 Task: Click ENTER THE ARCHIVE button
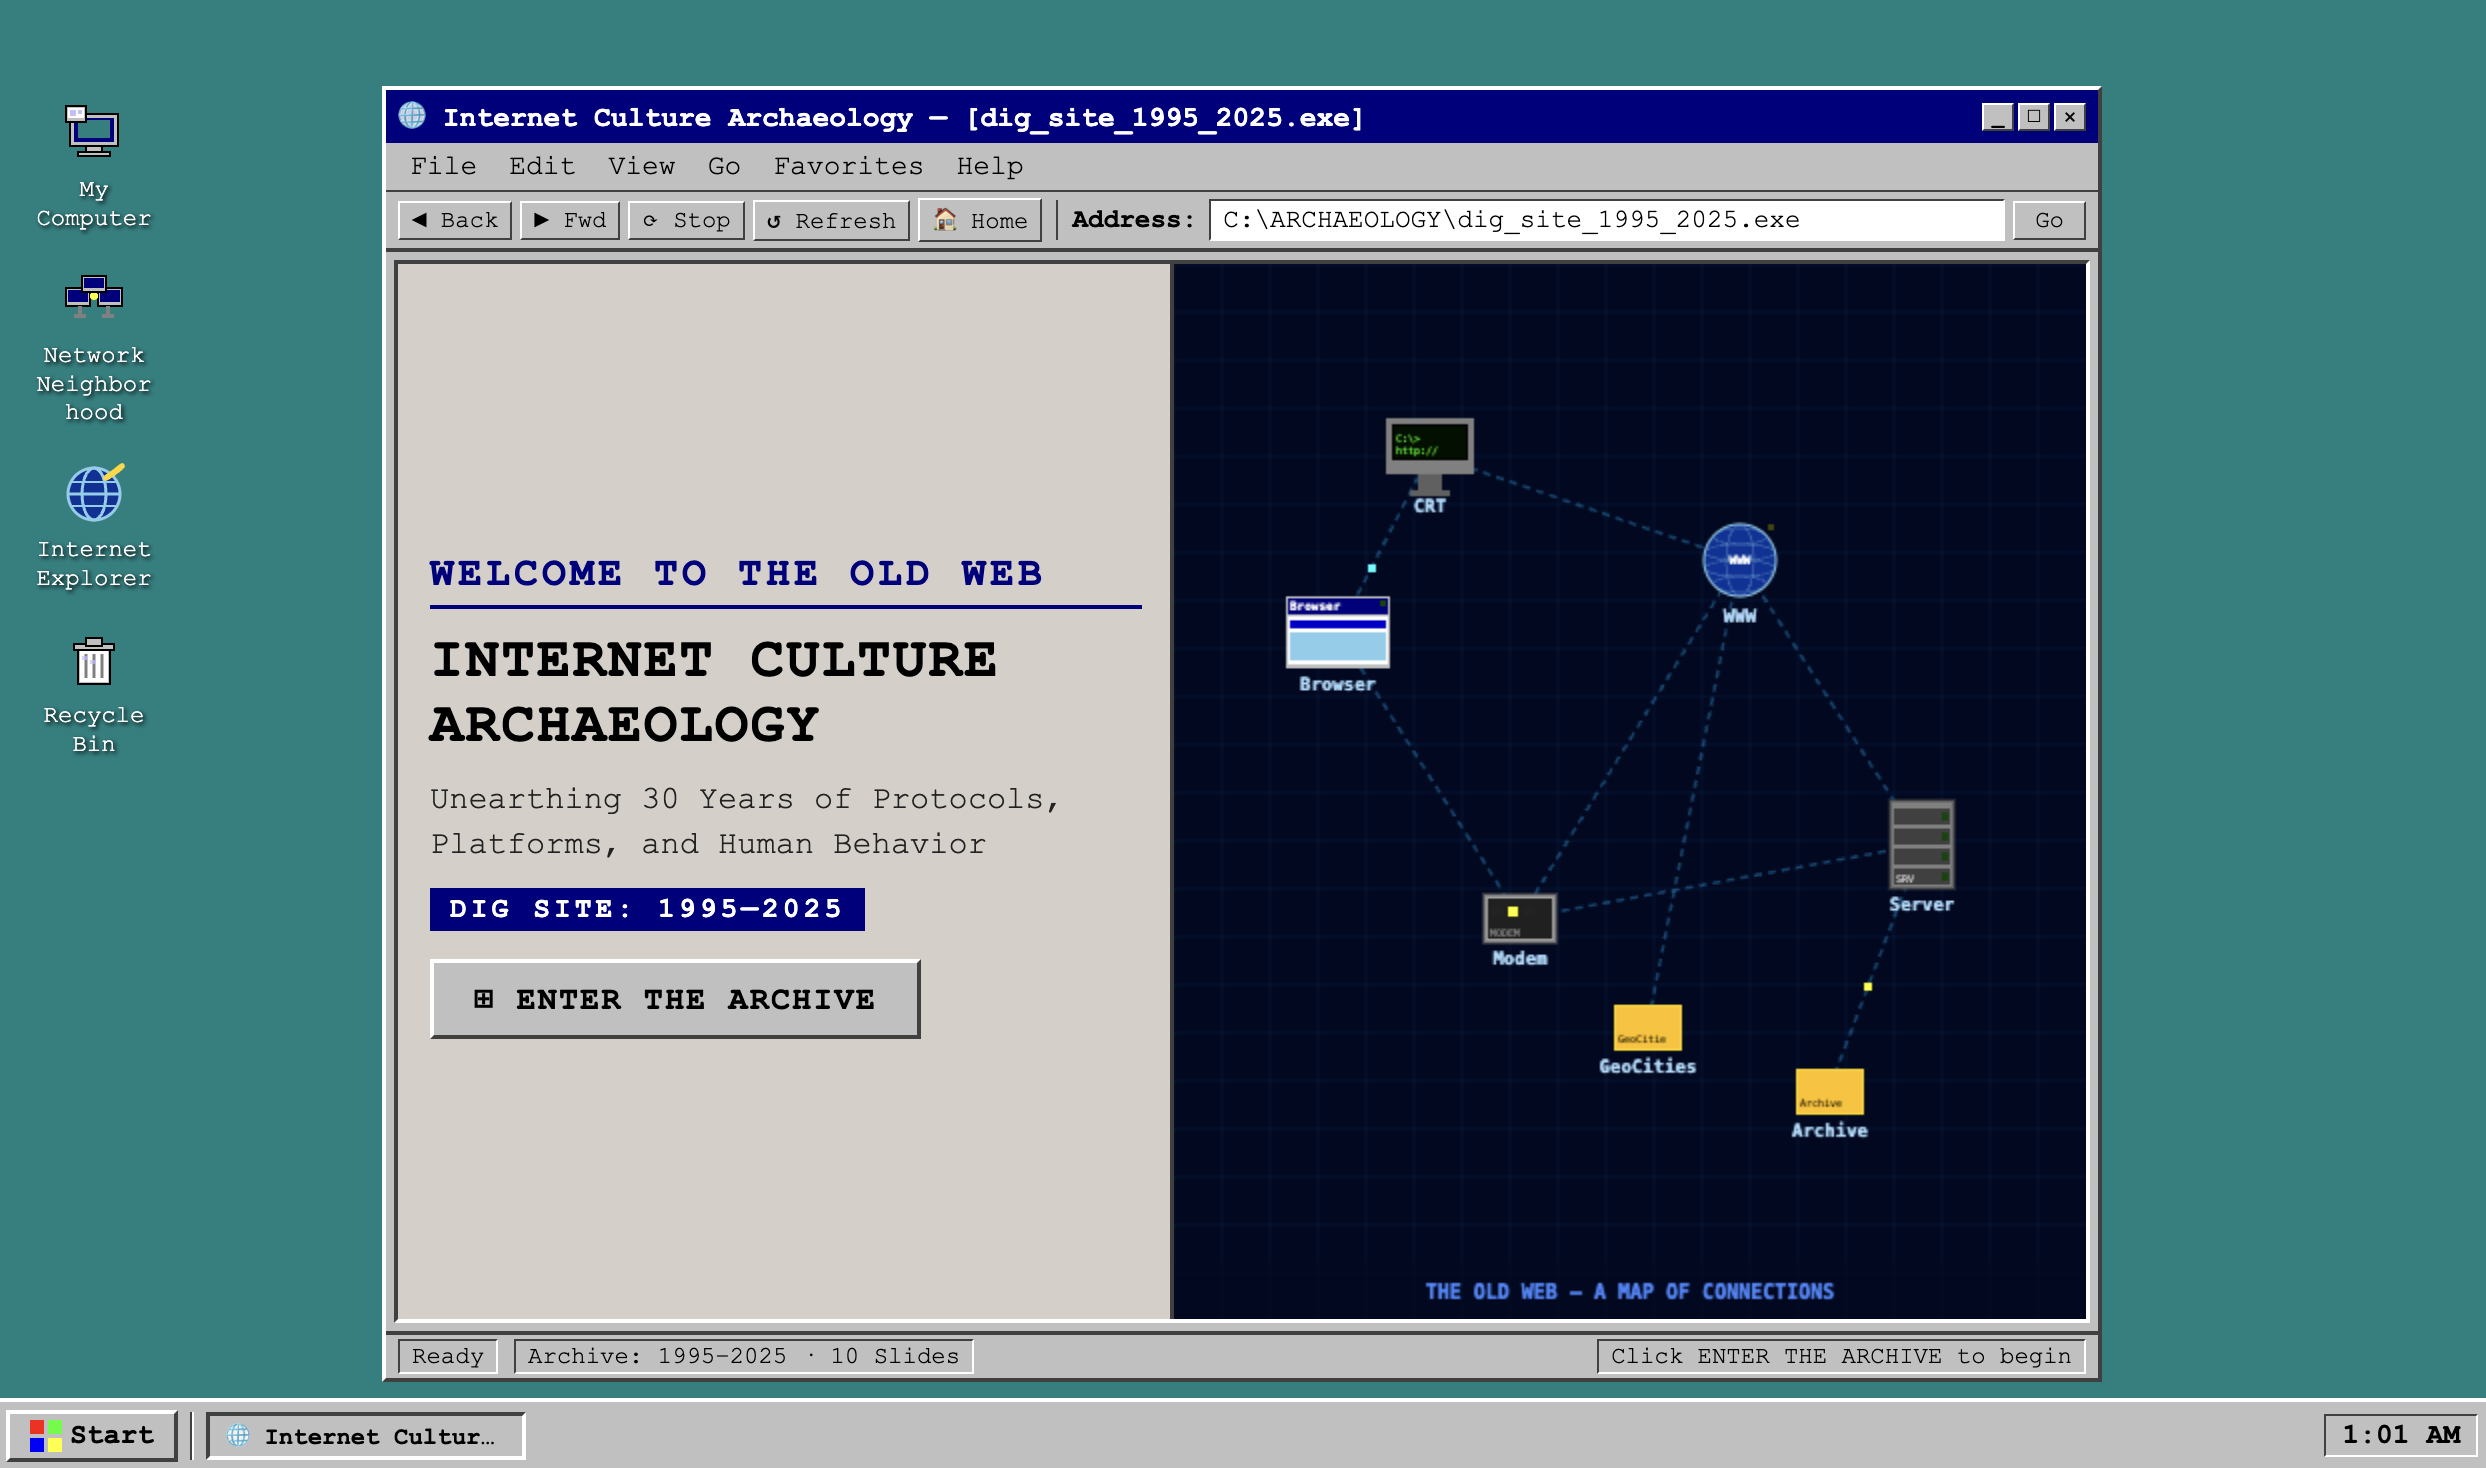(675, 999)
